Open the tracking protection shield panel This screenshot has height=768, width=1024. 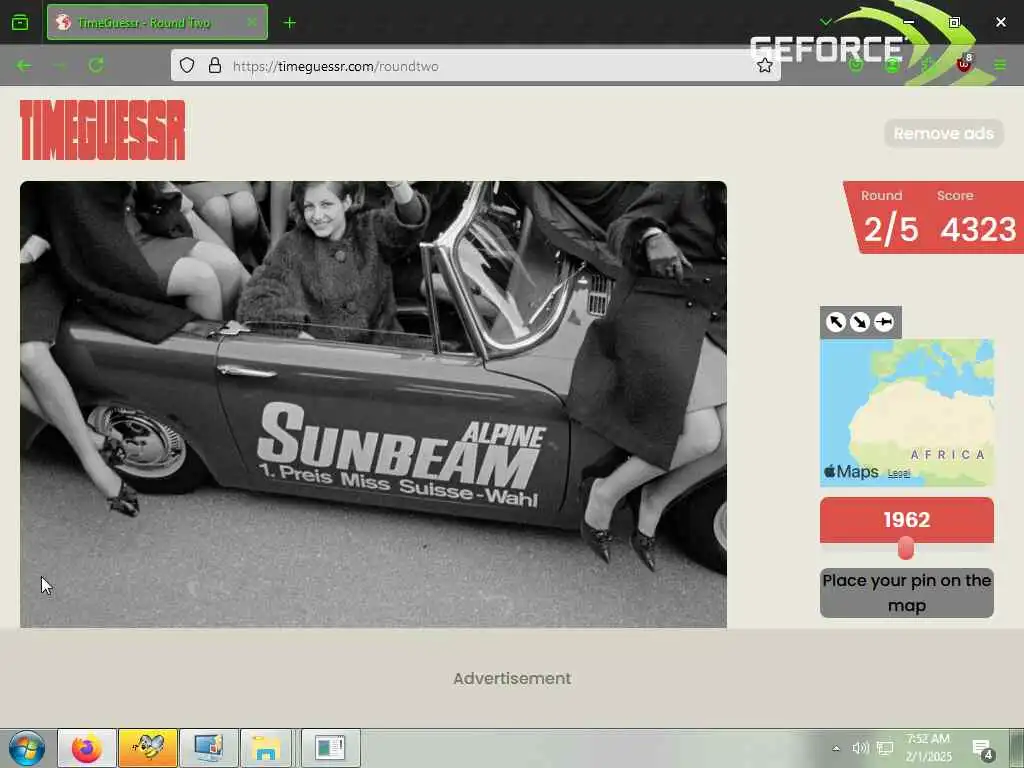[187, 65]
